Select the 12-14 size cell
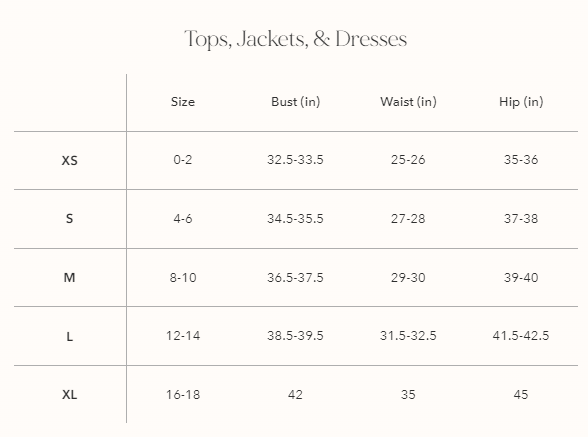Screen dimensions: 588x437 tap(183, 335)
